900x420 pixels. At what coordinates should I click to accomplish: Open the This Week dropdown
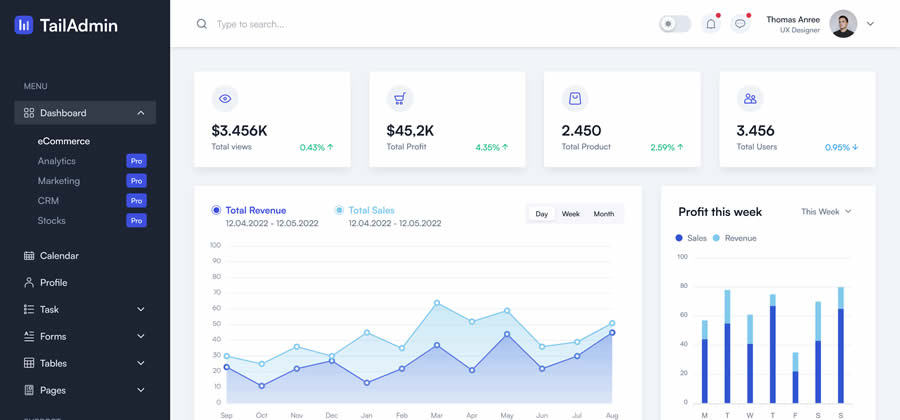pyautogui.click(x=826, y=212)
